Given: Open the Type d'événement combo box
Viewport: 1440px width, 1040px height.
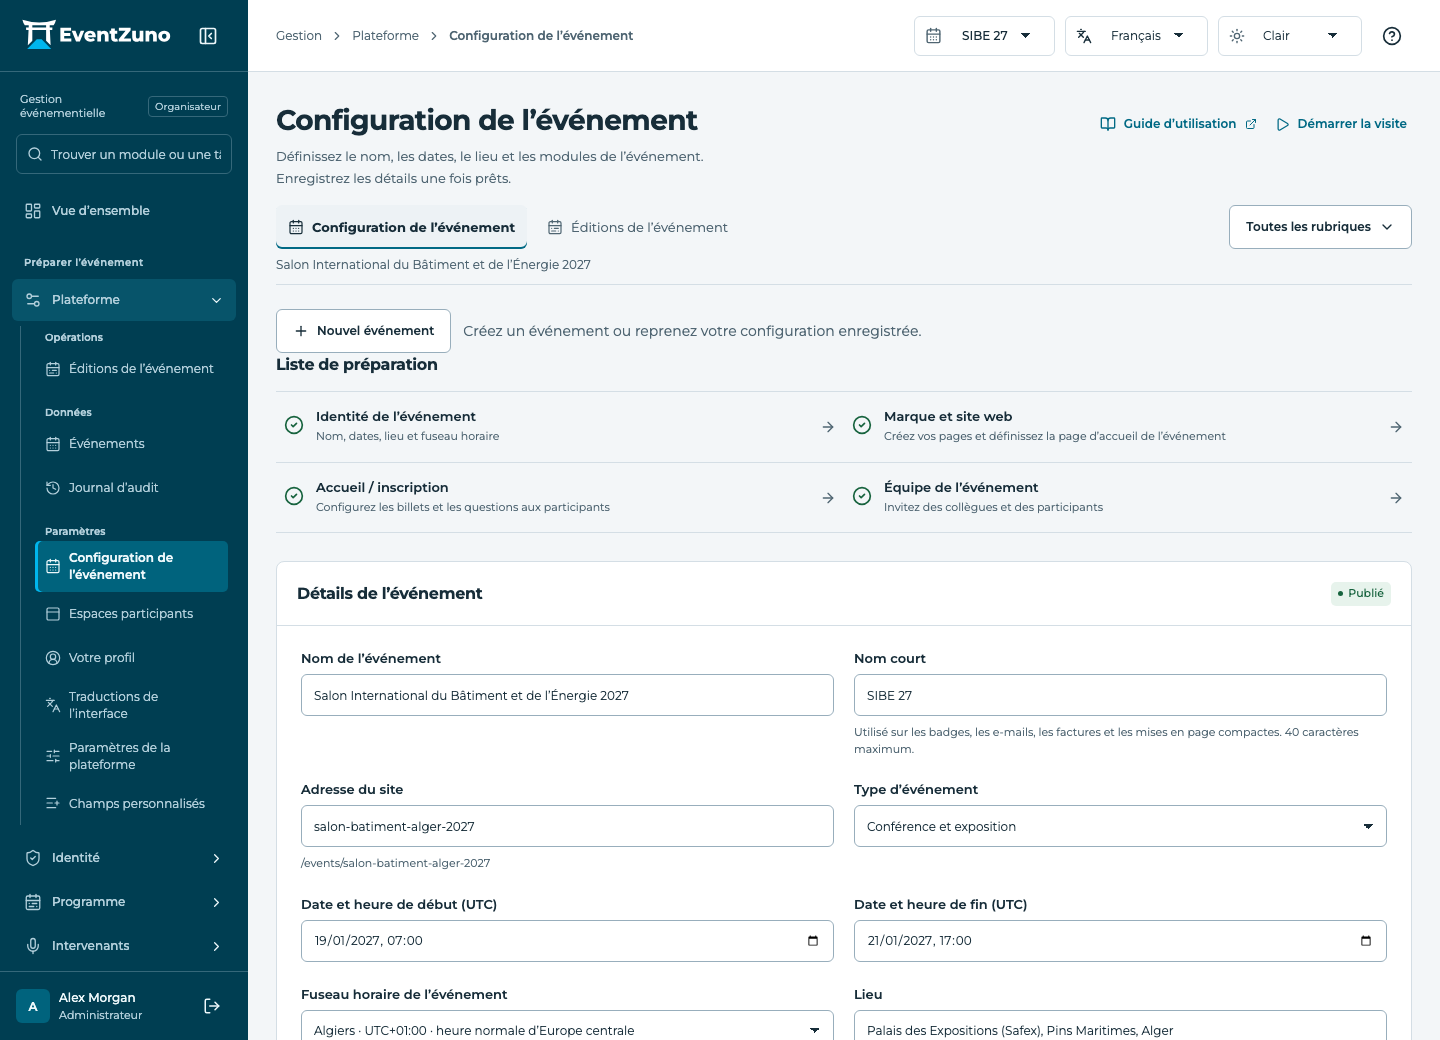Looking at the screenshot, I should point(1120,826).
